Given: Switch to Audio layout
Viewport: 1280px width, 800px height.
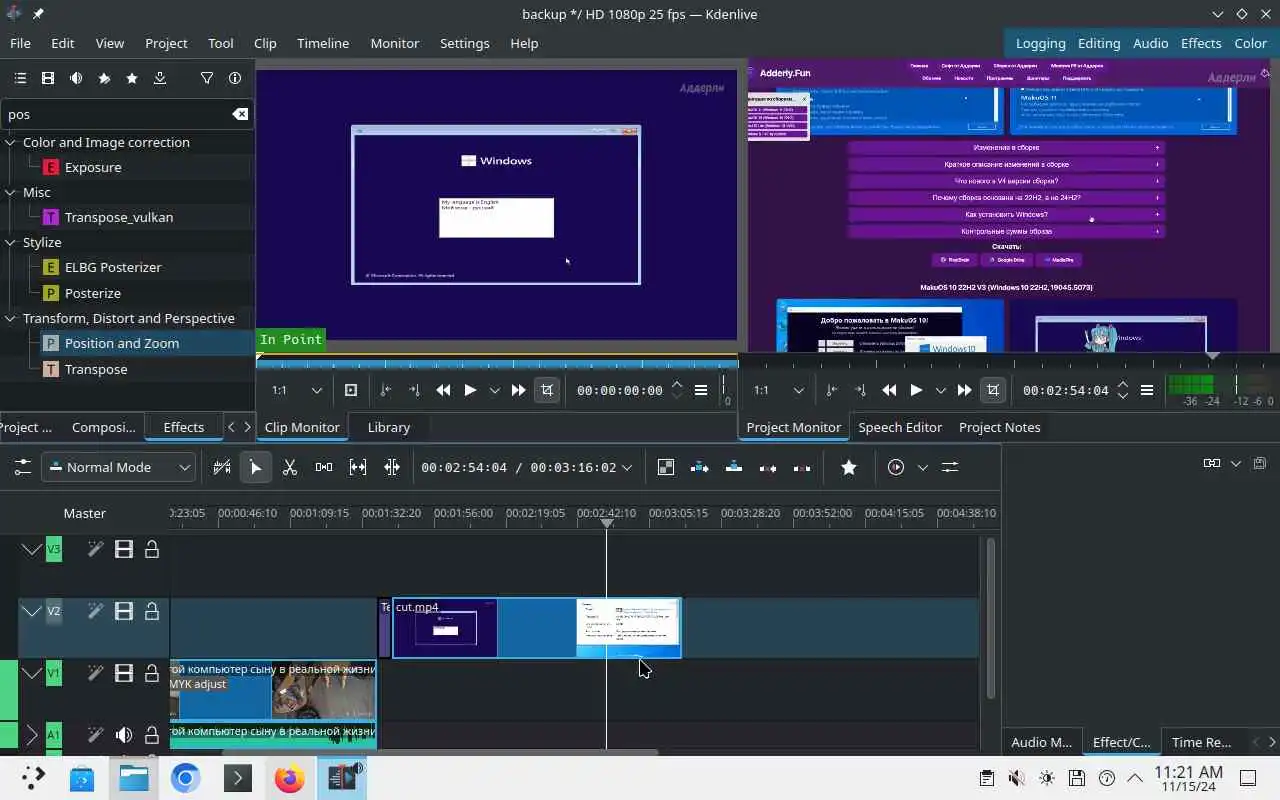Looking at the screenshot, I should pos(1150,43).
